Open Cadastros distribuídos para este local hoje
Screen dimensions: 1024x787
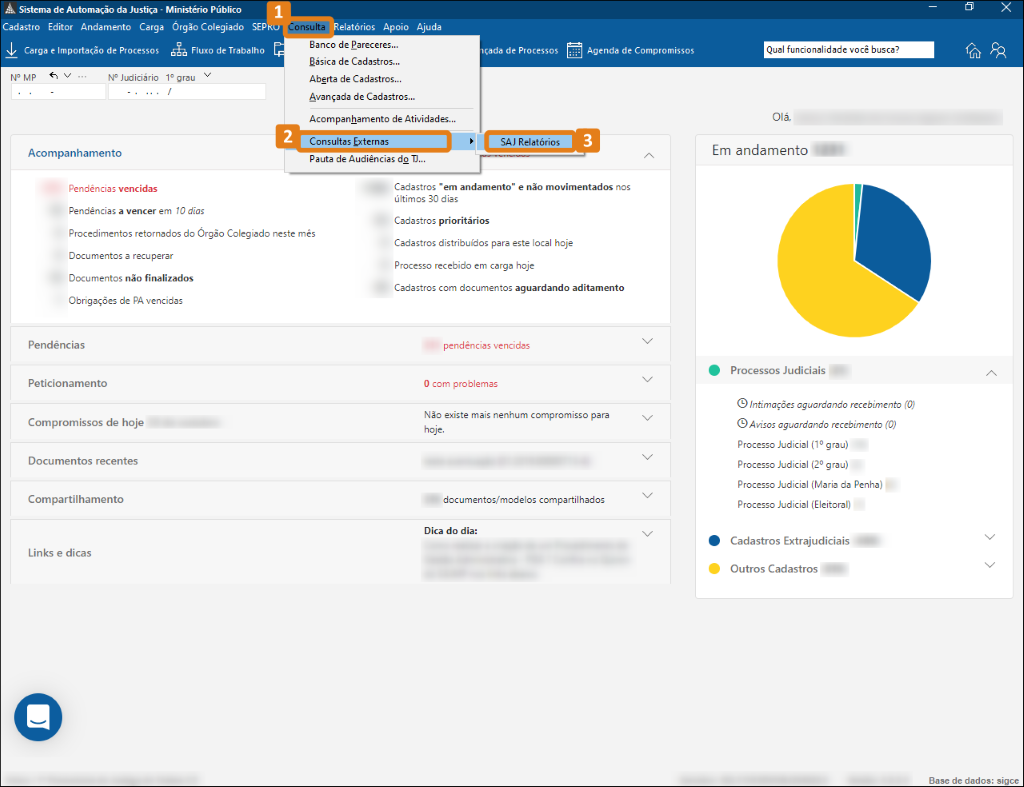pos(483,243)
